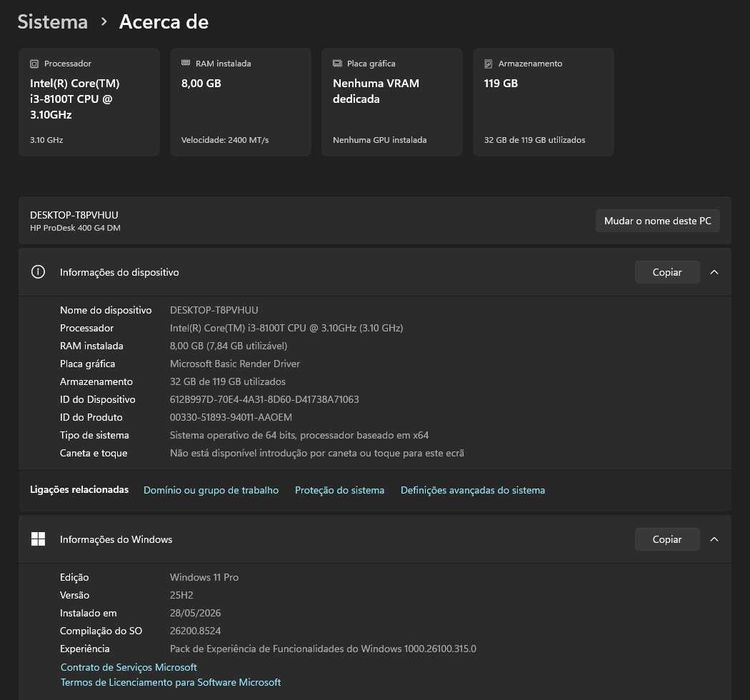Click the Windows logo beside Informações do Windows

(38, 539)
